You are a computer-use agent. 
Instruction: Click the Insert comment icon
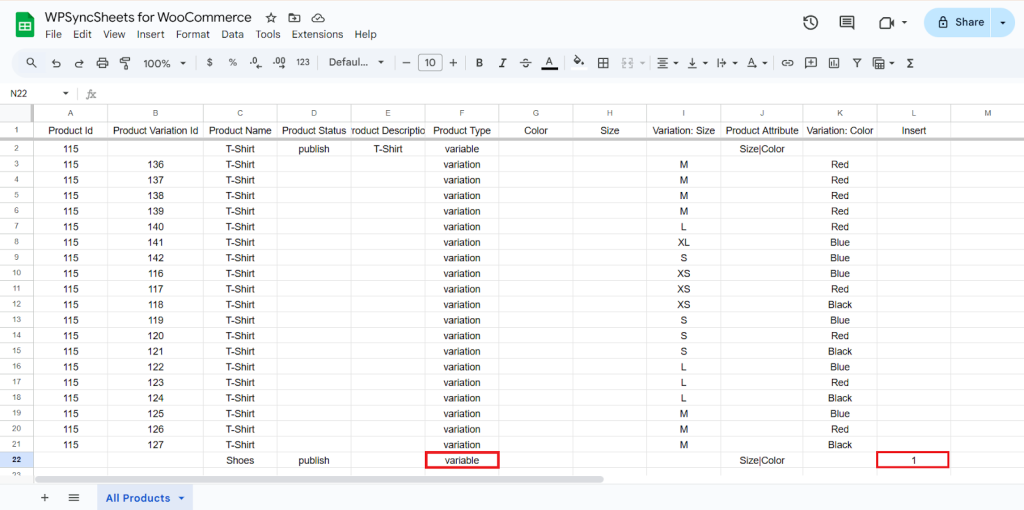[811, 63]
